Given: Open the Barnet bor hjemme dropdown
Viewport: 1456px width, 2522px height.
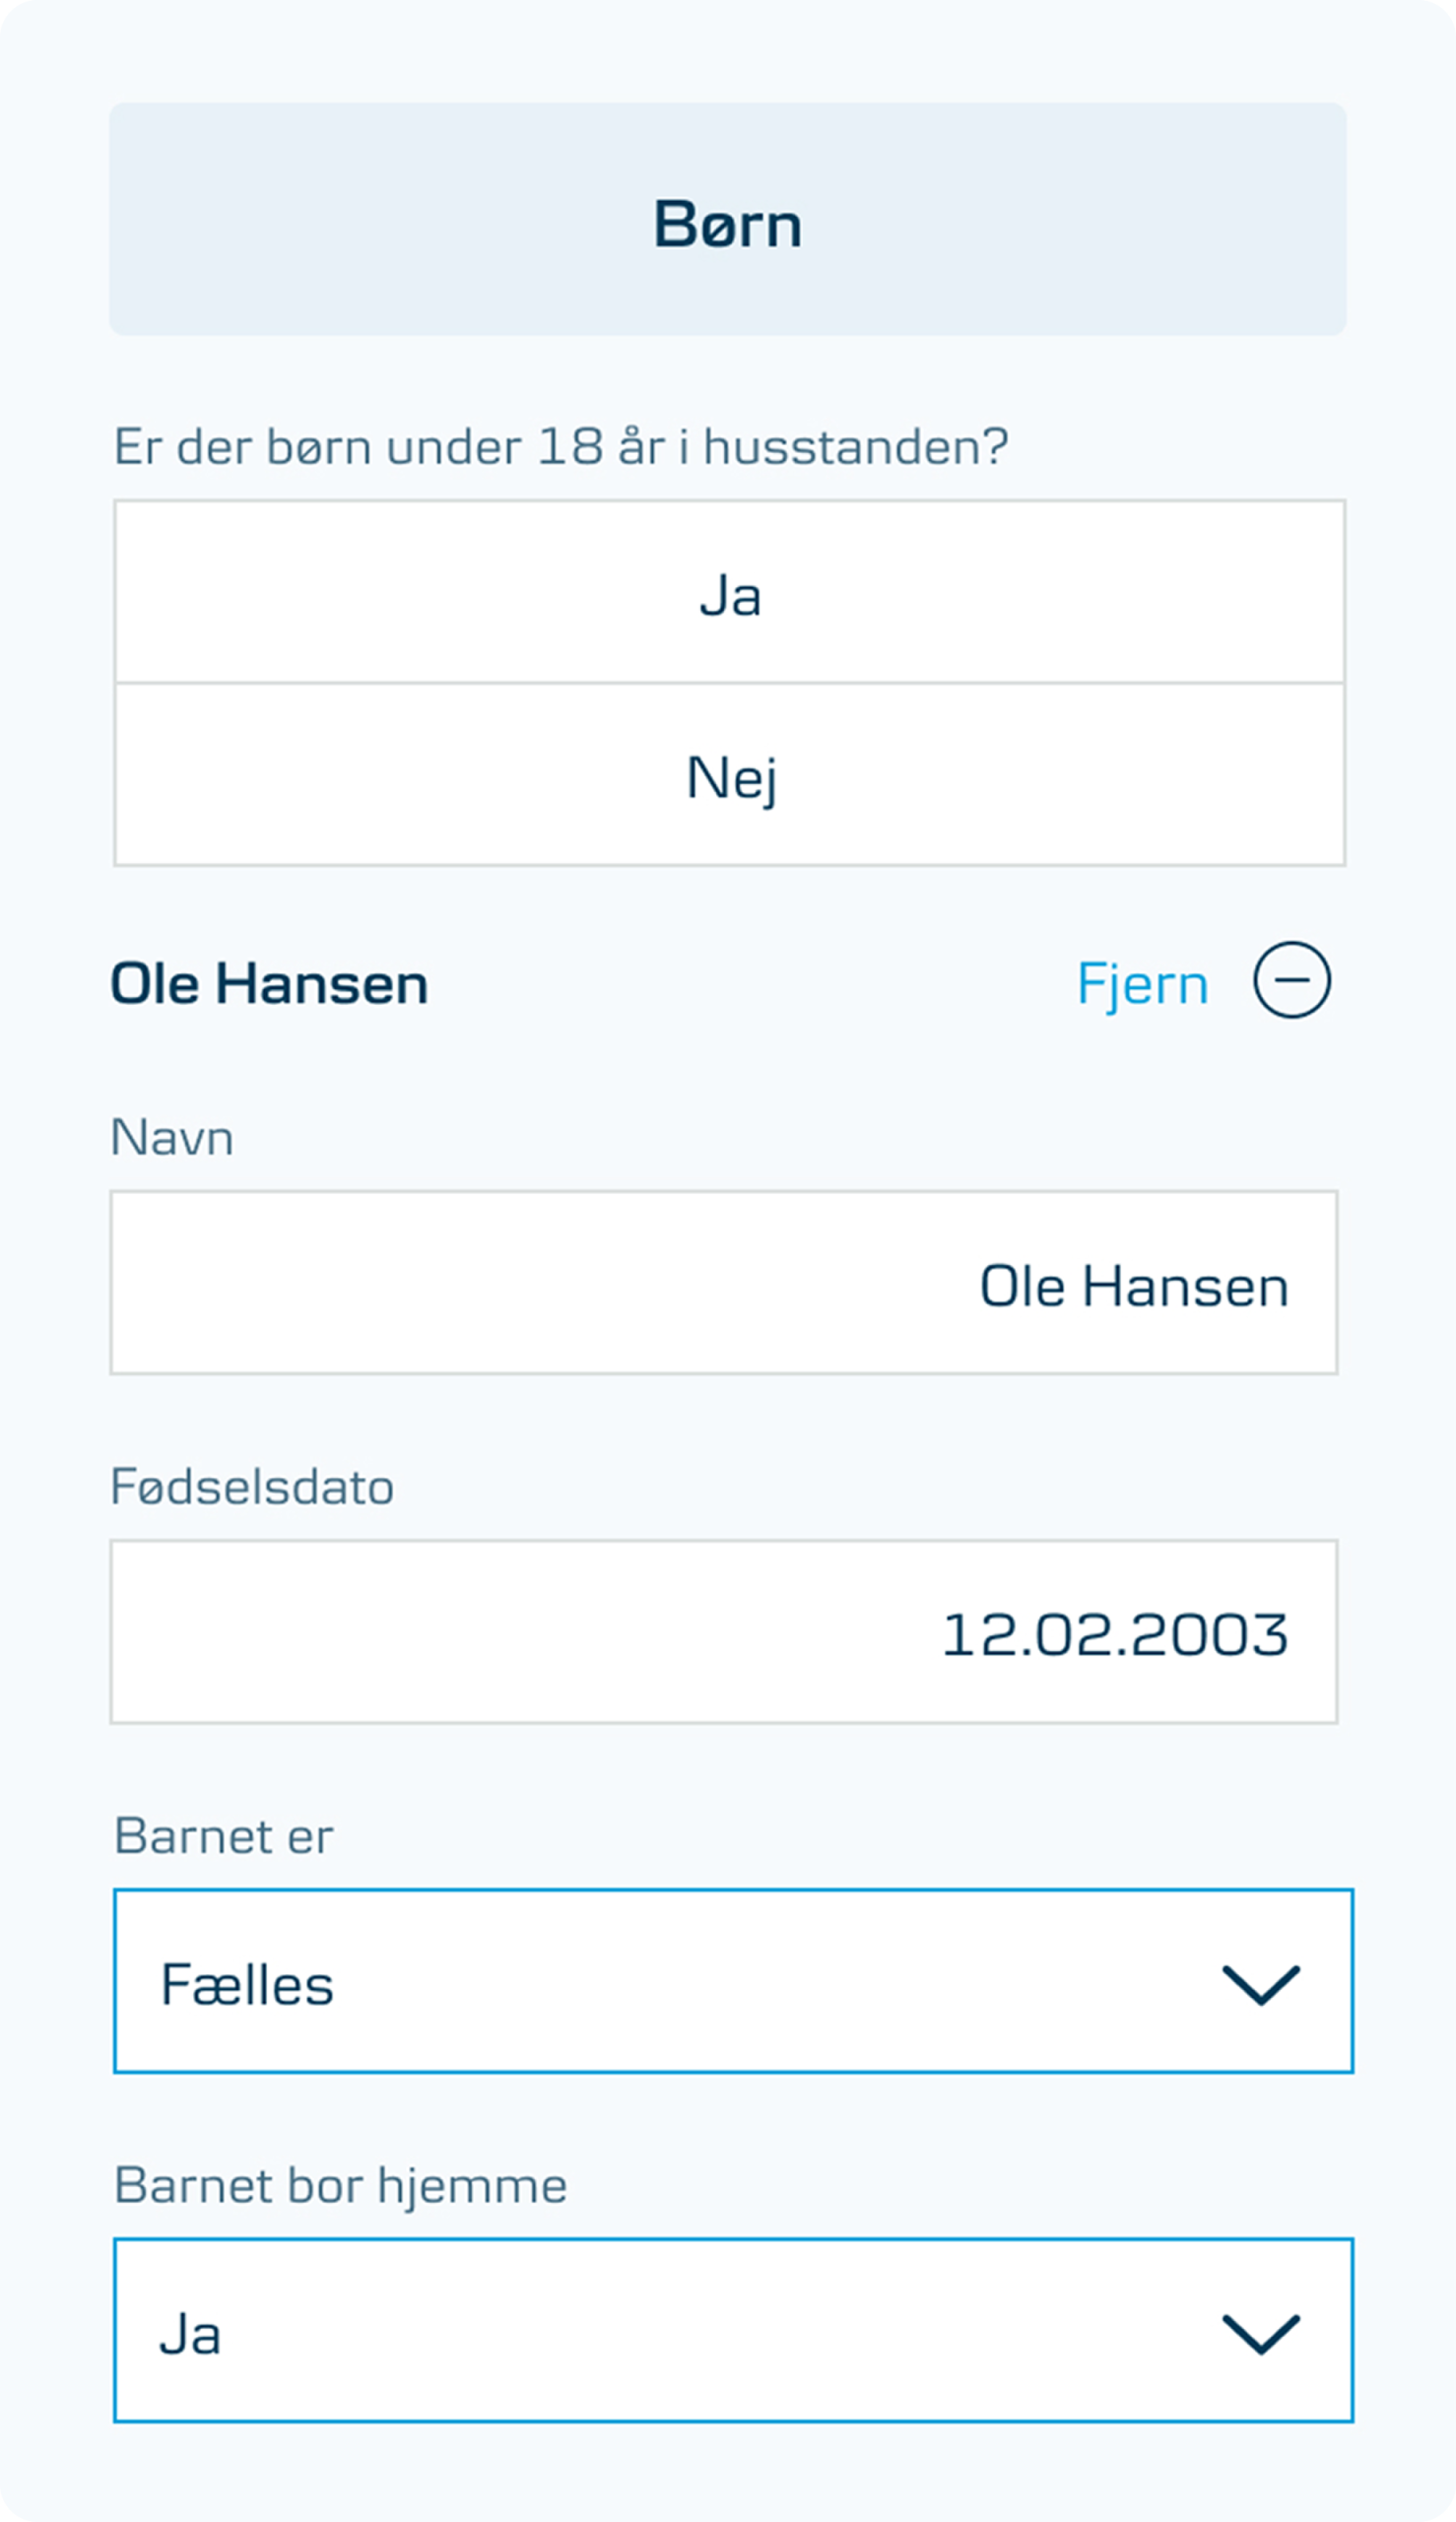Looking at the screenshot, I should click(700, 2331).
